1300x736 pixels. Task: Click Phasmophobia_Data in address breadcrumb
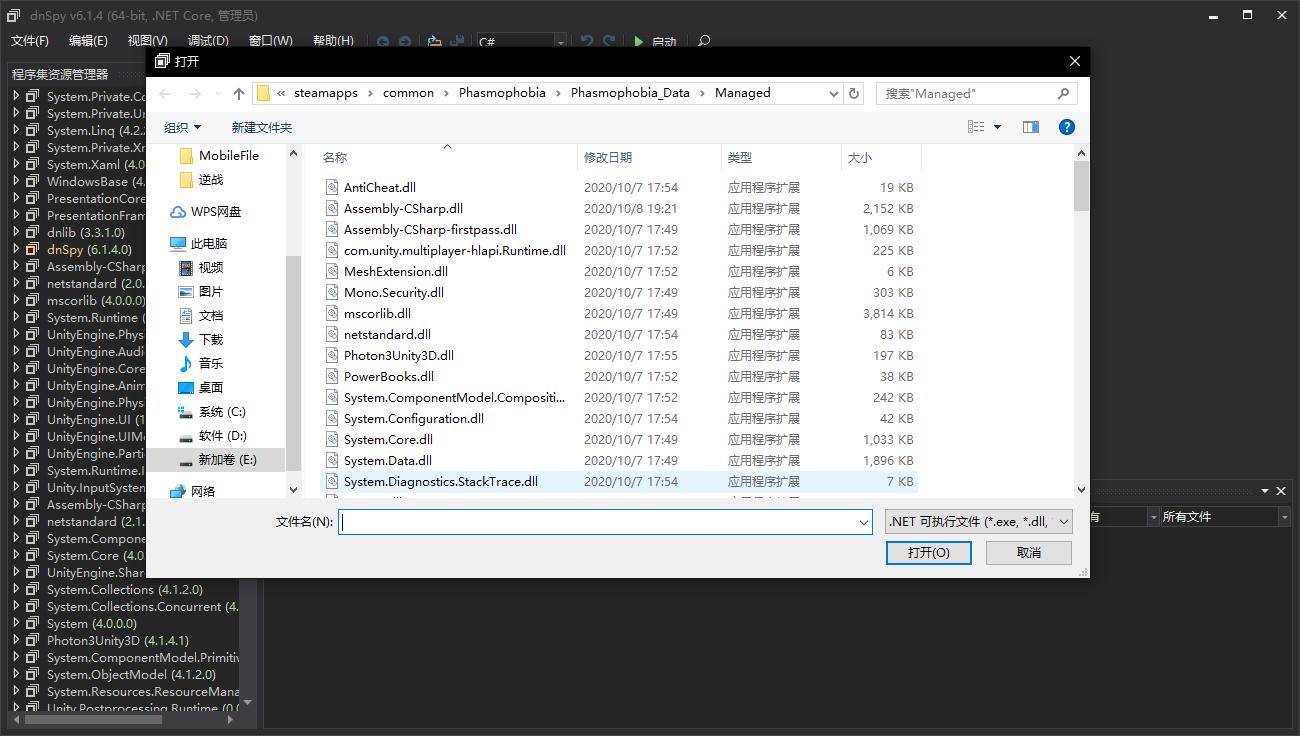coord(630,93)
